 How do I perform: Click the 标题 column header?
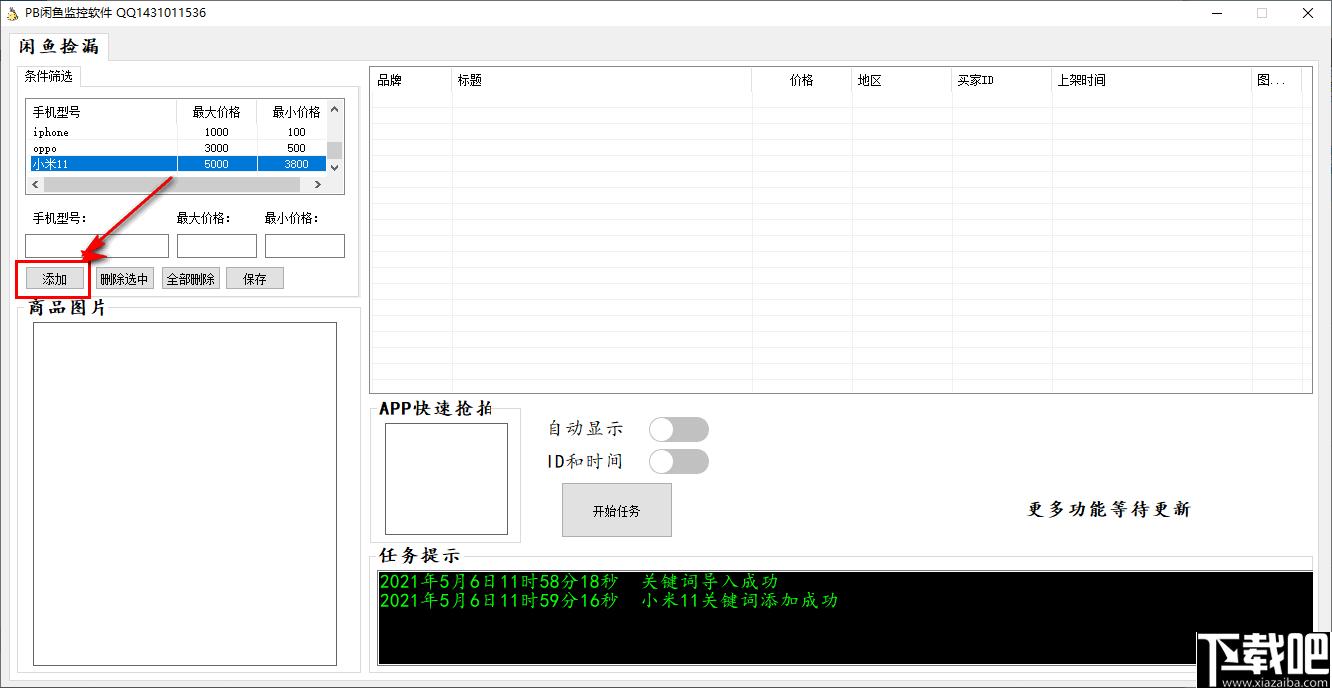(x=602, y=80)
